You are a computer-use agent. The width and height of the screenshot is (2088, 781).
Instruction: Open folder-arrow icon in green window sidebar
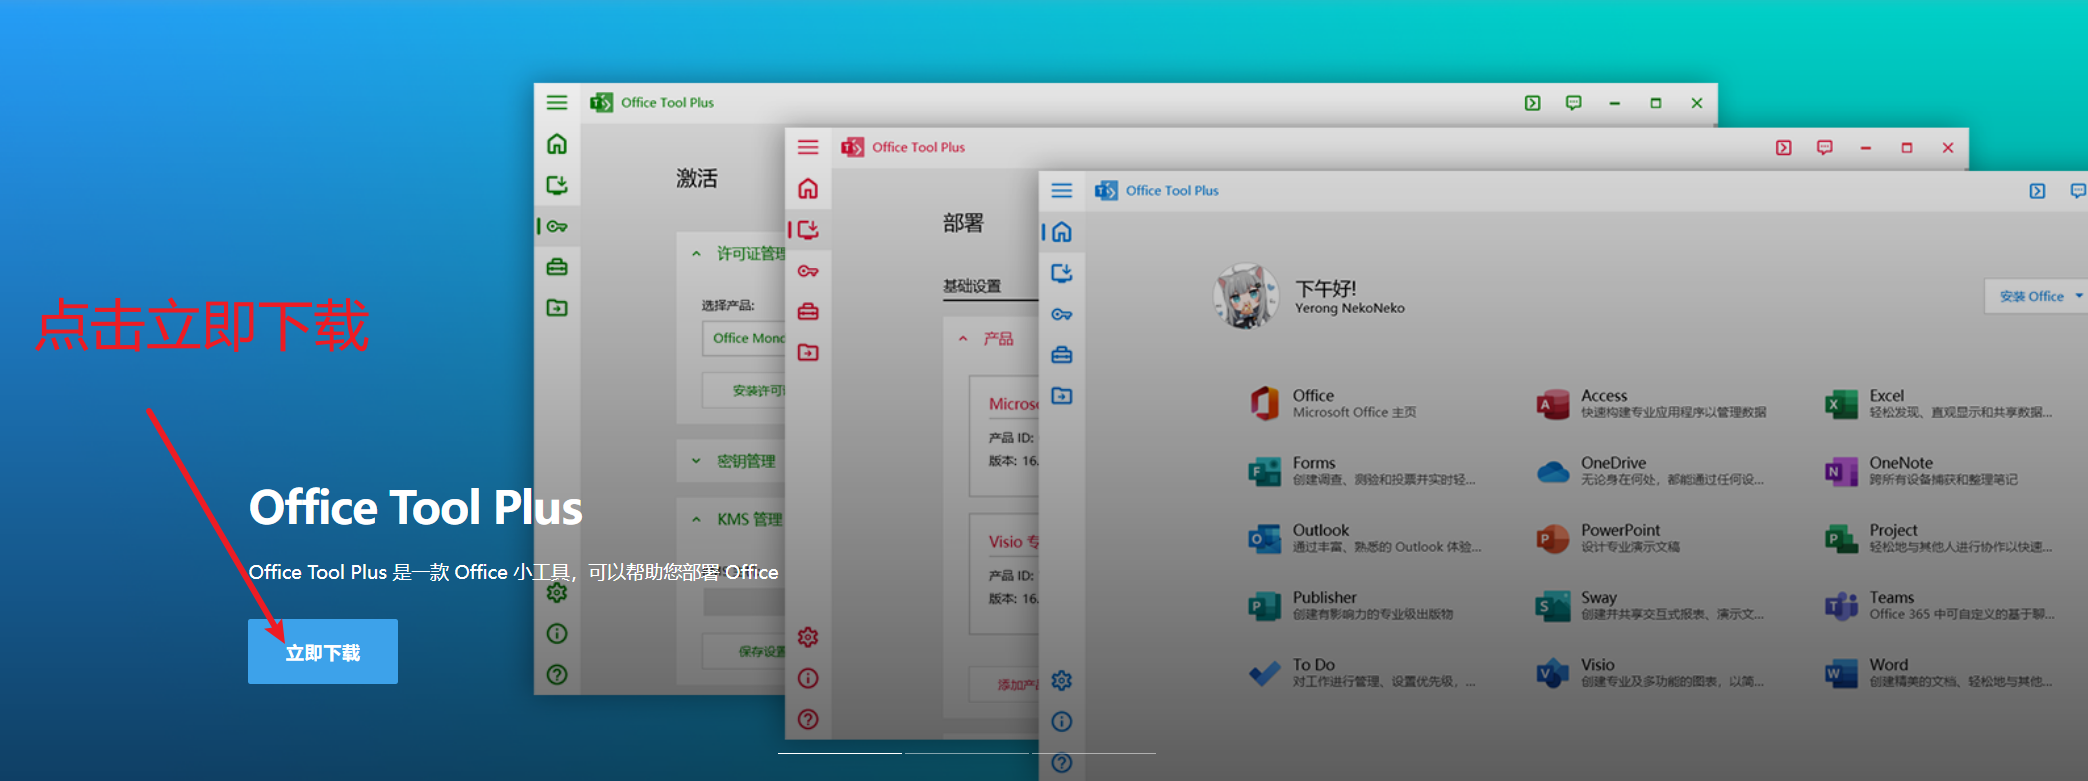(557, 308)
